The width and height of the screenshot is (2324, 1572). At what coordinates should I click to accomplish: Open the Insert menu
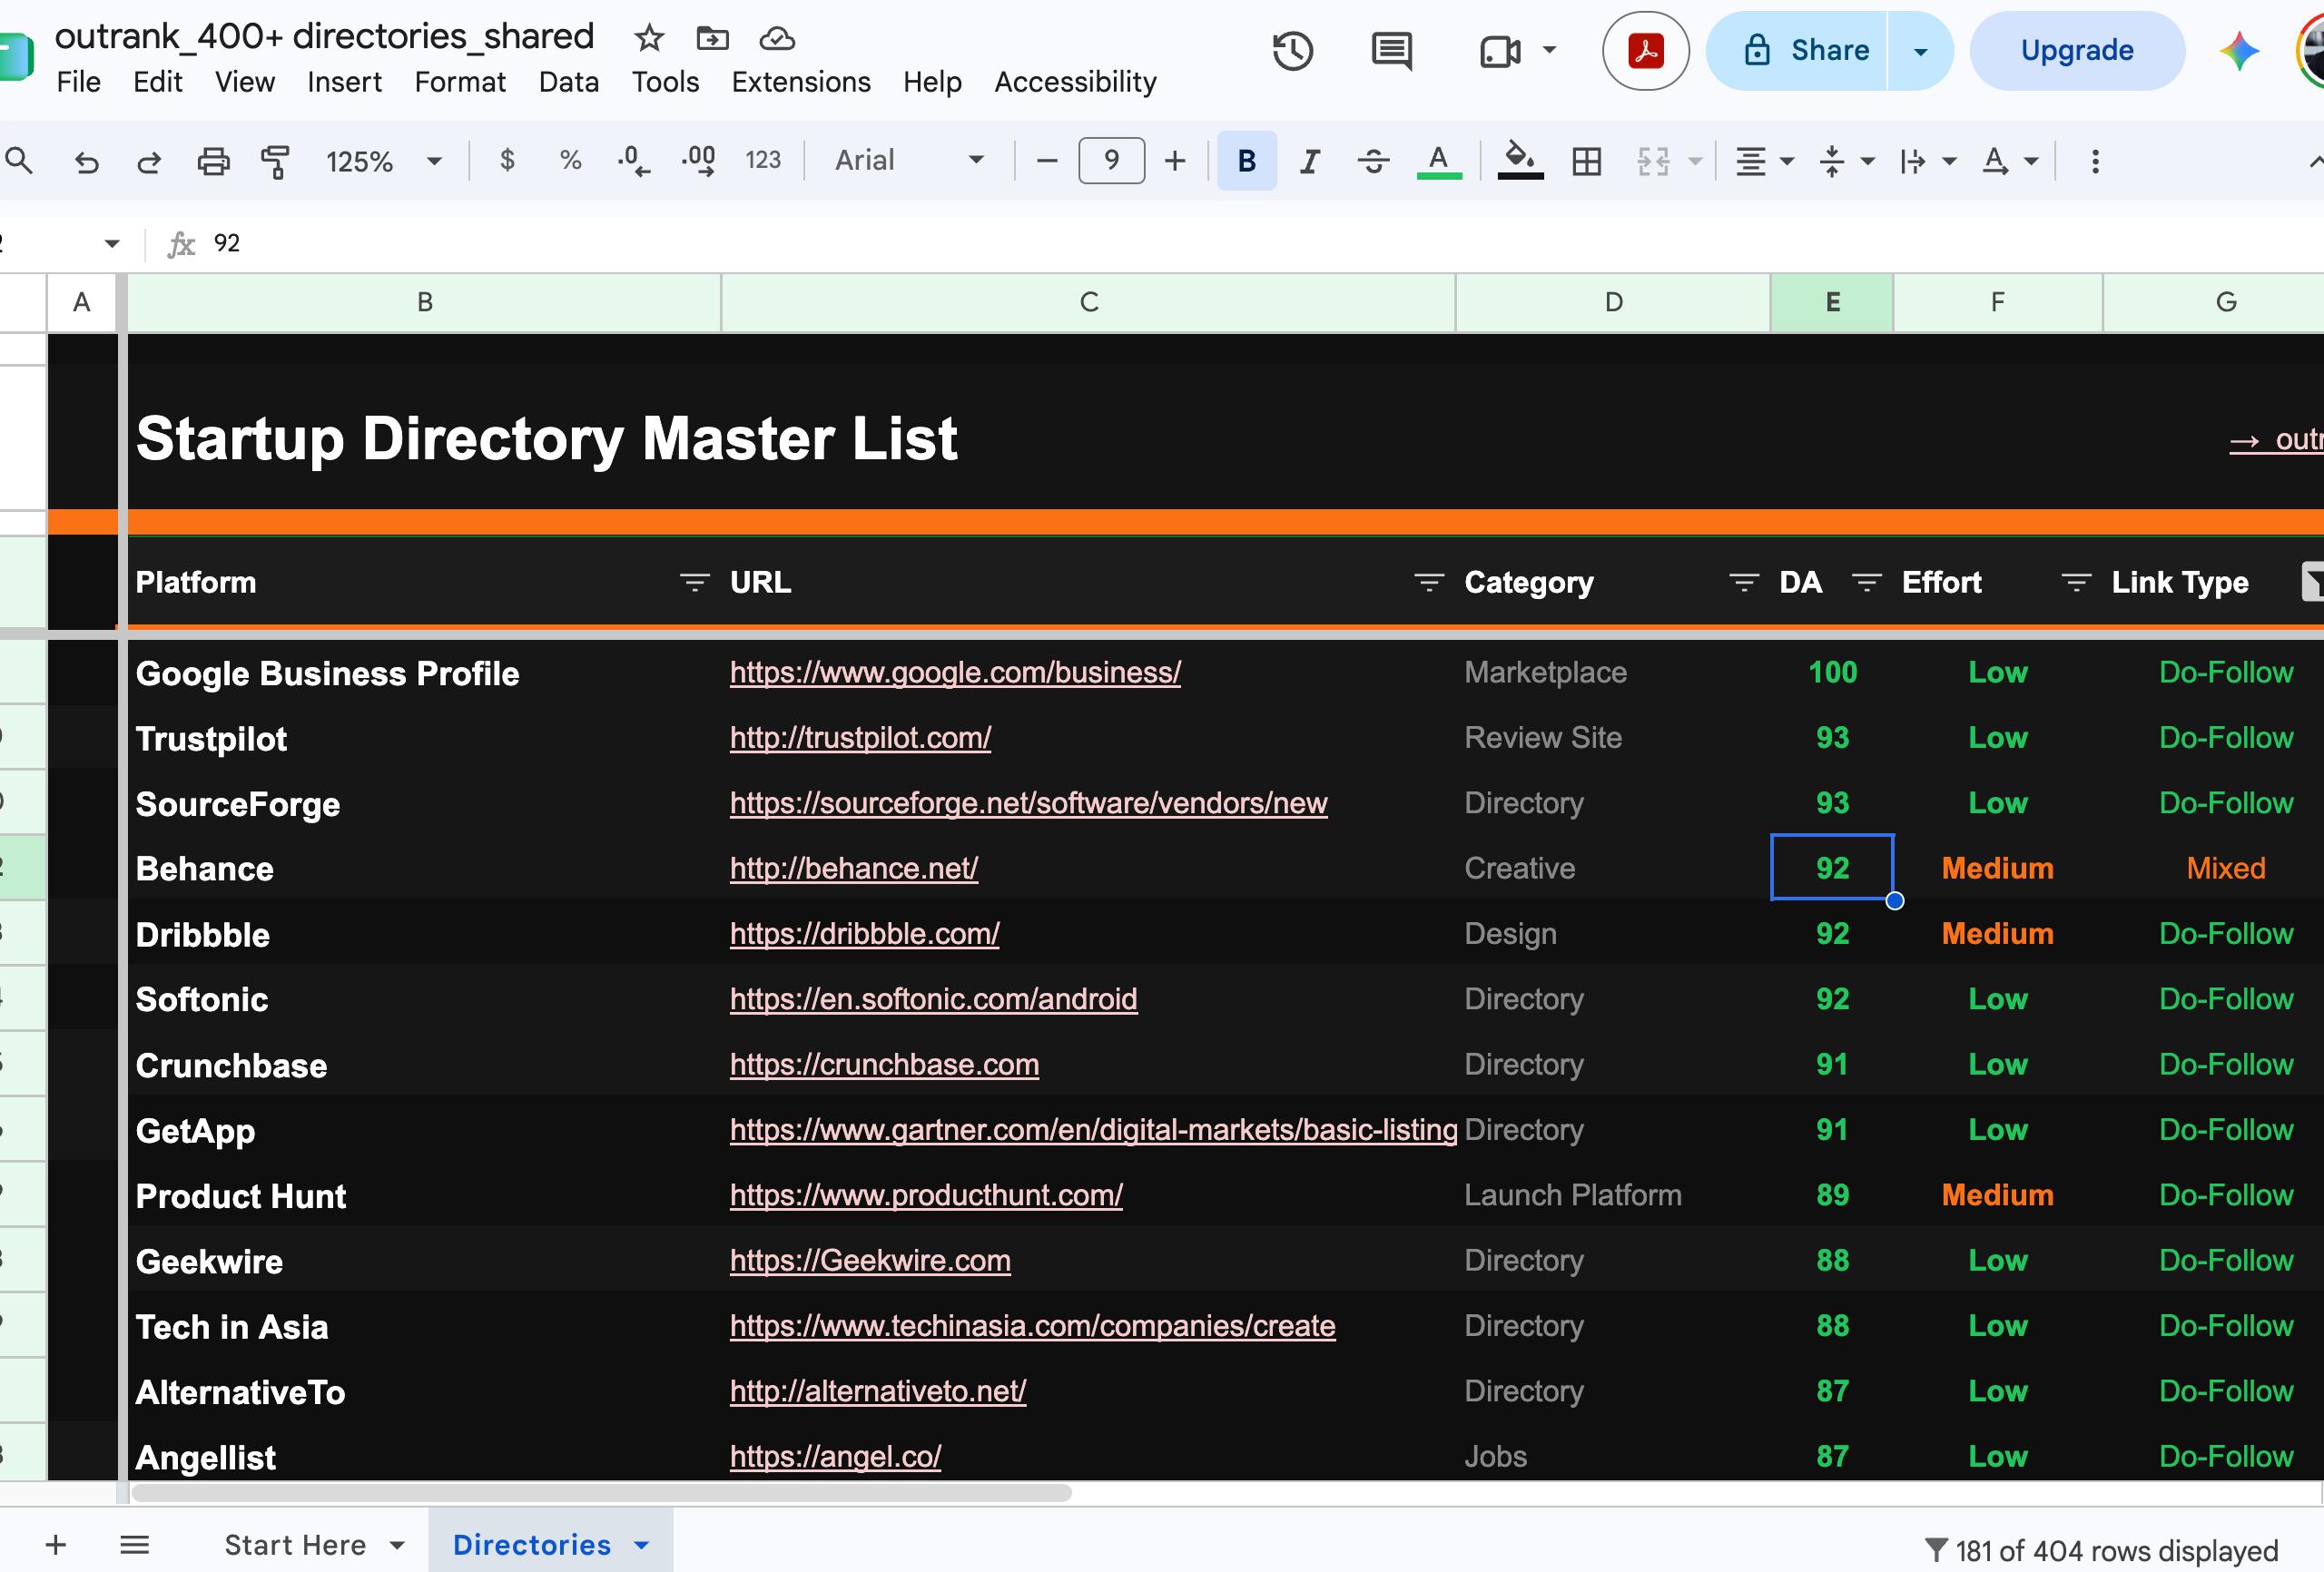coord(344,82)
